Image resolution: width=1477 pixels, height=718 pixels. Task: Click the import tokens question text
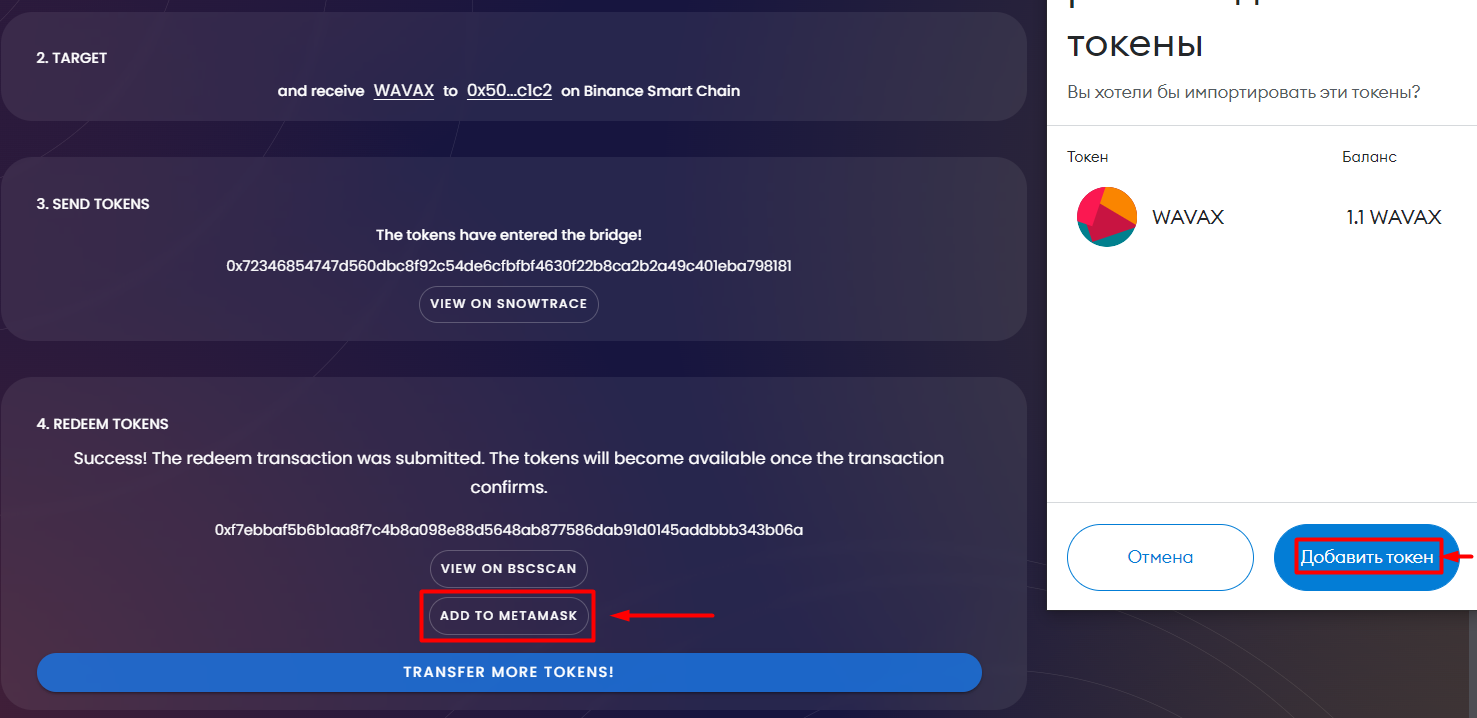[1244, 92]
